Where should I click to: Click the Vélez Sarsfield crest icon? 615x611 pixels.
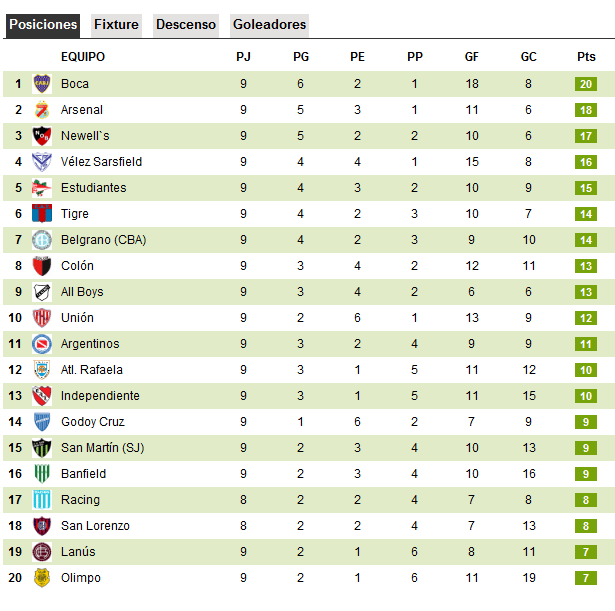point(41,162)
